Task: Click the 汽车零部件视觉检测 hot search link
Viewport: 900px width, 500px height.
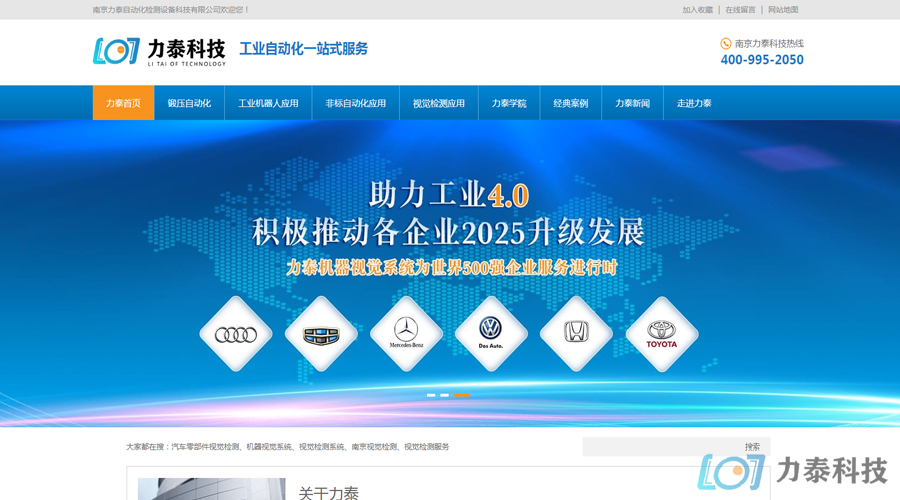Action: [x=205, y=447]
